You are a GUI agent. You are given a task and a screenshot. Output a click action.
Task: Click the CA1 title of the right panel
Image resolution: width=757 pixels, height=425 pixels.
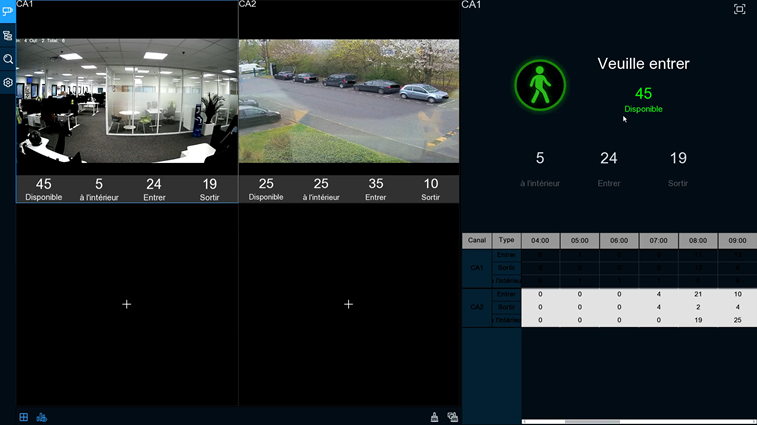coord(471,5)
